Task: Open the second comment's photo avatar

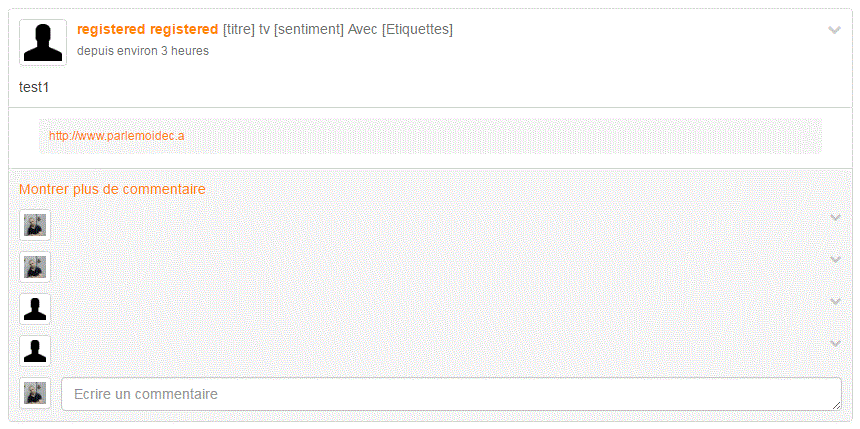Action: tap(35, 267)
